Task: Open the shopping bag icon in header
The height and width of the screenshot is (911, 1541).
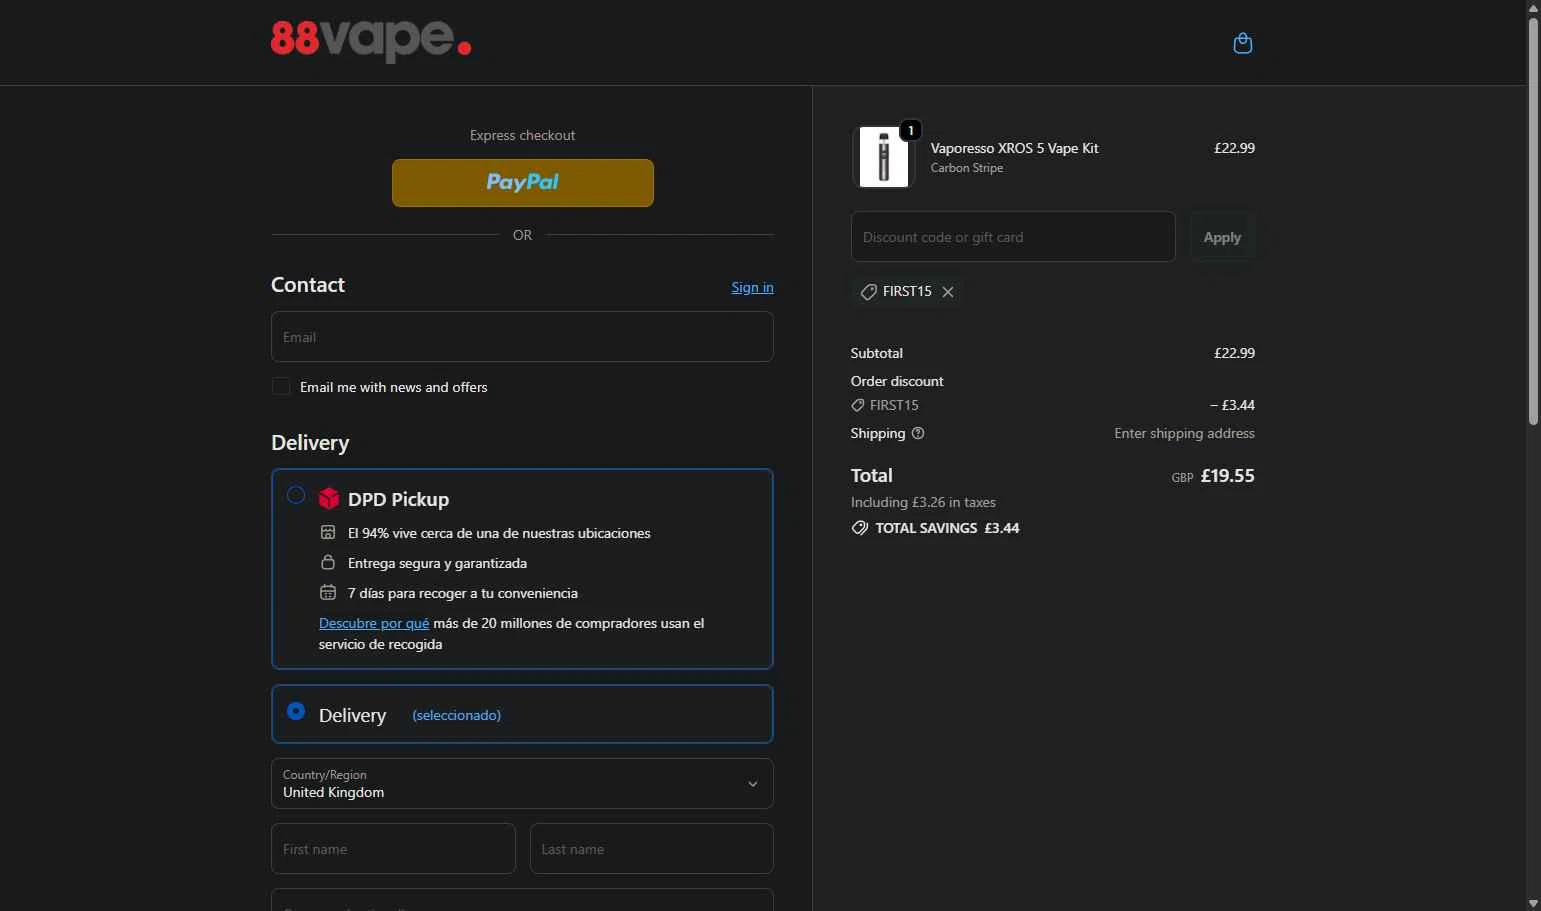Action: (1243, 43)
